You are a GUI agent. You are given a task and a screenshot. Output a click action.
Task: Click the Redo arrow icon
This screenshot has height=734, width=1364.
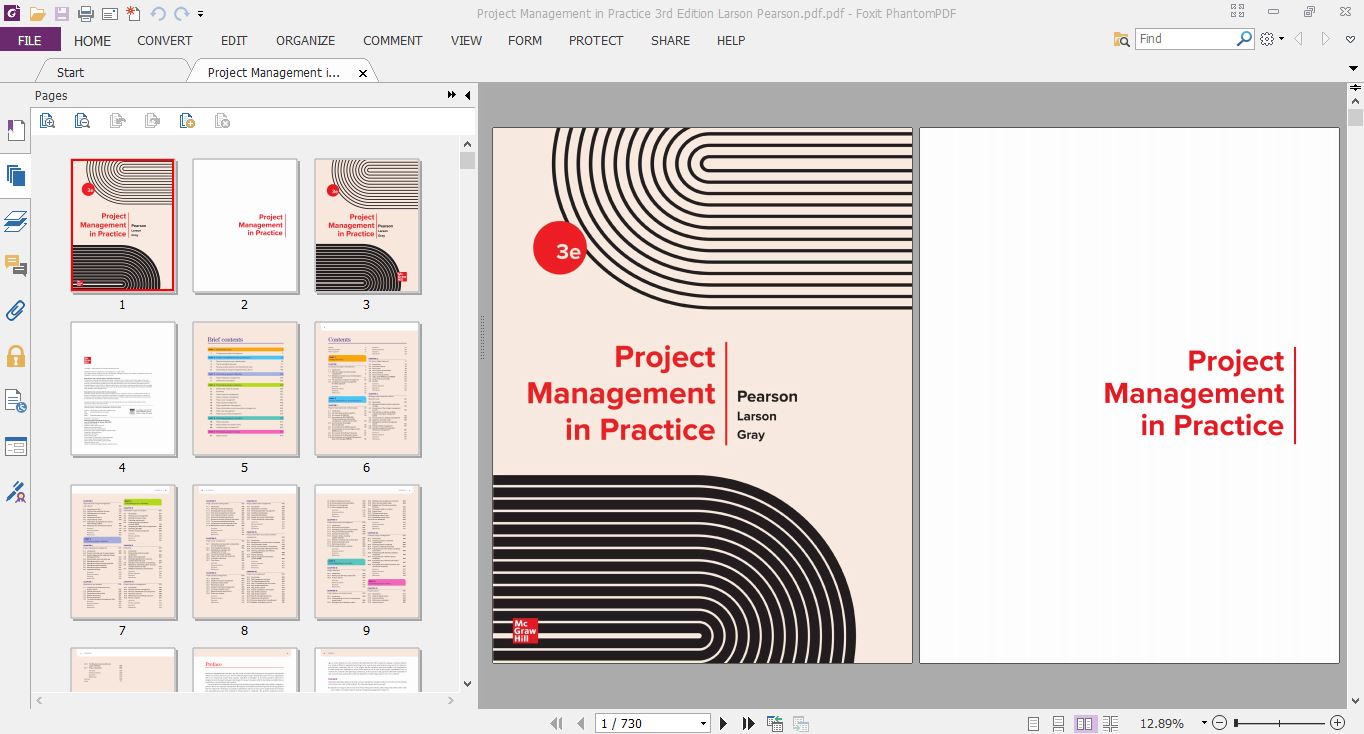pyautogui.click(x=181, y=13)
